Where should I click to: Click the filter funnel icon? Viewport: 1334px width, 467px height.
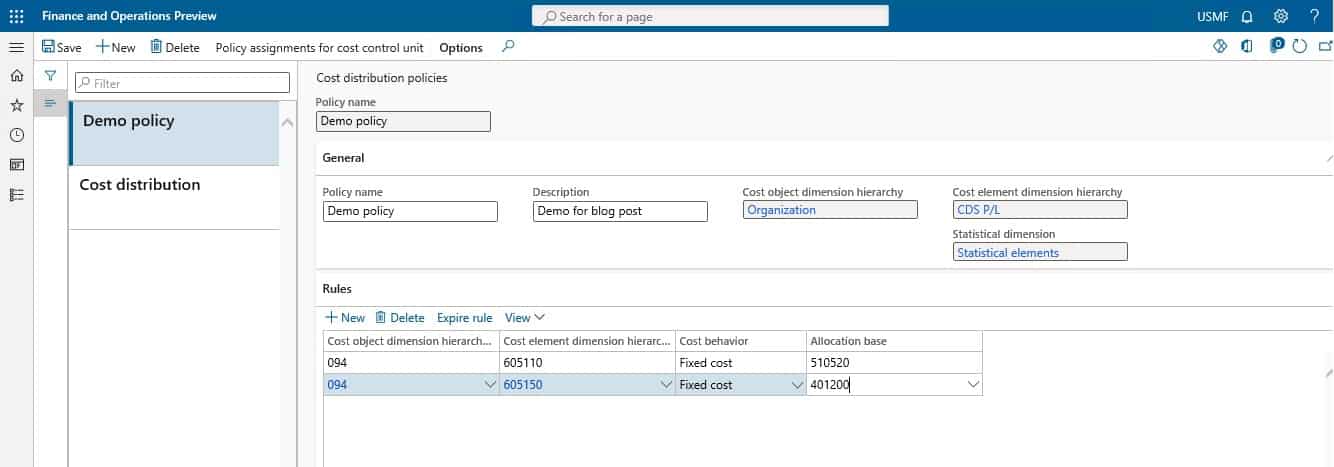(x=50, y=76)
